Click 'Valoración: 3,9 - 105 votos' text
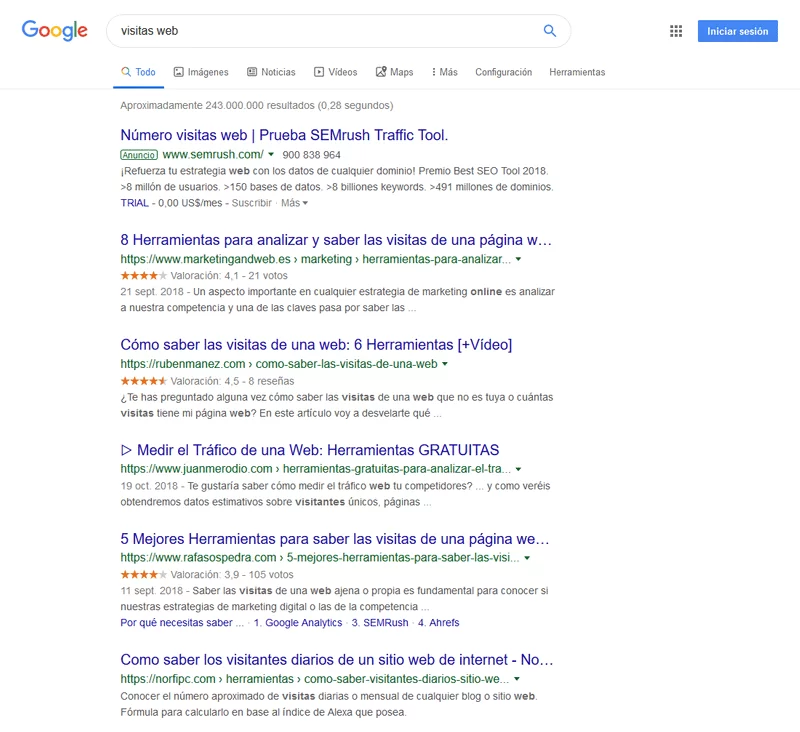The height and width of the screenshot is (732, 800). (x=232, y=574)
